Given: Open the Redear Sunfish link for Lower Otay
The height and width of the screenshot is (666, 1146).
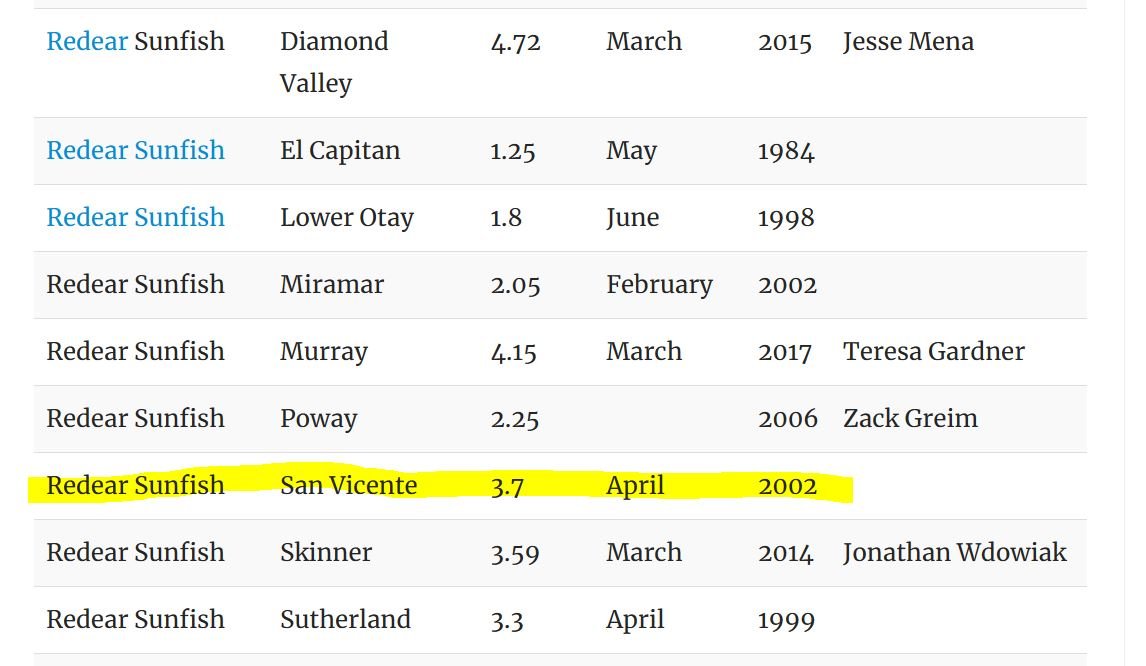Looking at the screenshot, I should coord(135,218).
